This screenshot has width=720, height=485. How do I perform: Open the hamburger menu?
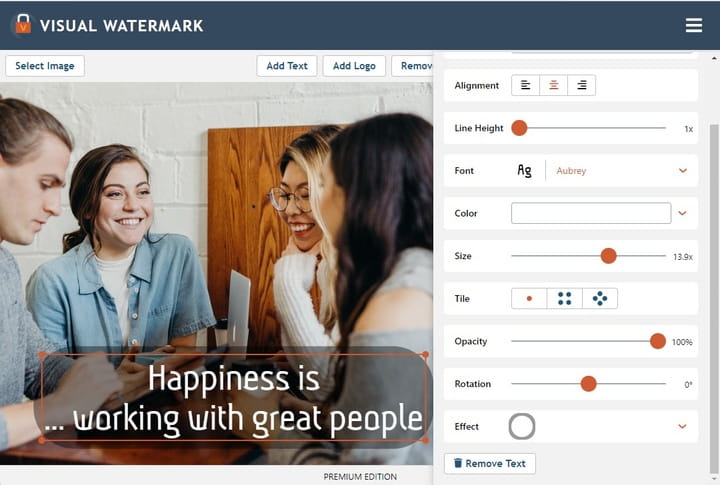(x=693, y=25)
